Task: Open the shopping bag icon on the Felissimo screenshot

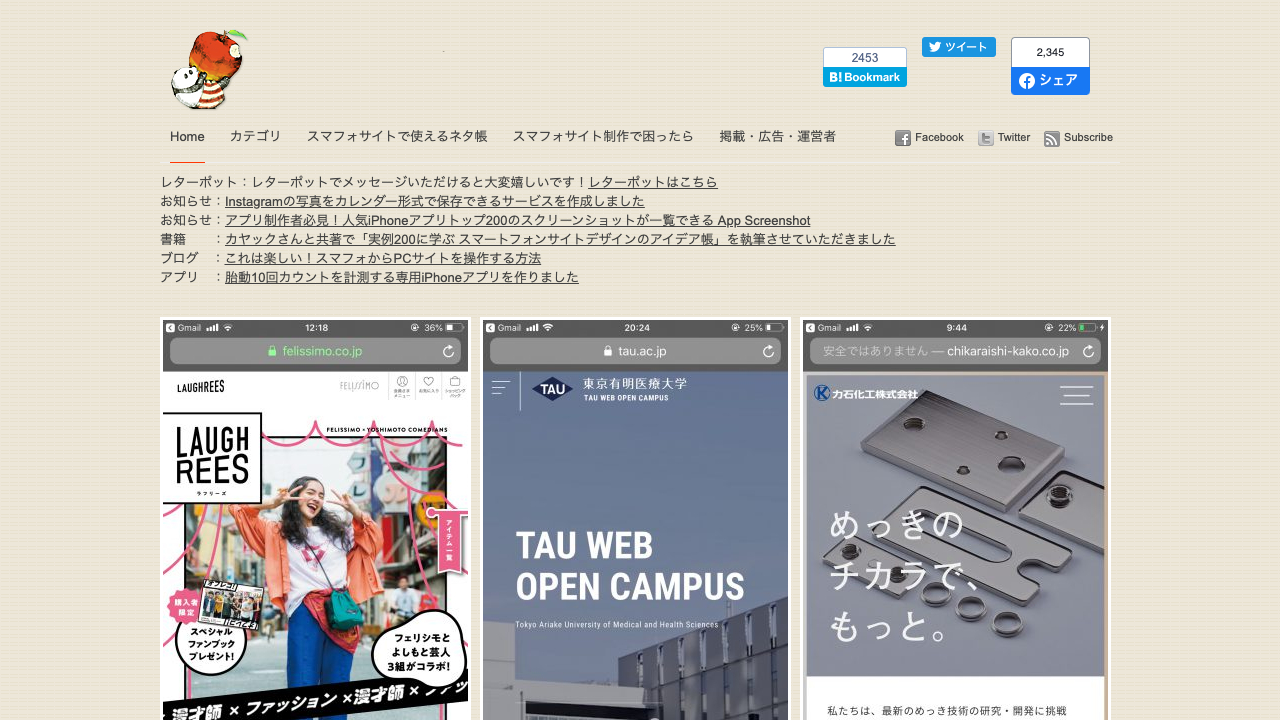Action: pyautogui.click(x=455, y=381)
